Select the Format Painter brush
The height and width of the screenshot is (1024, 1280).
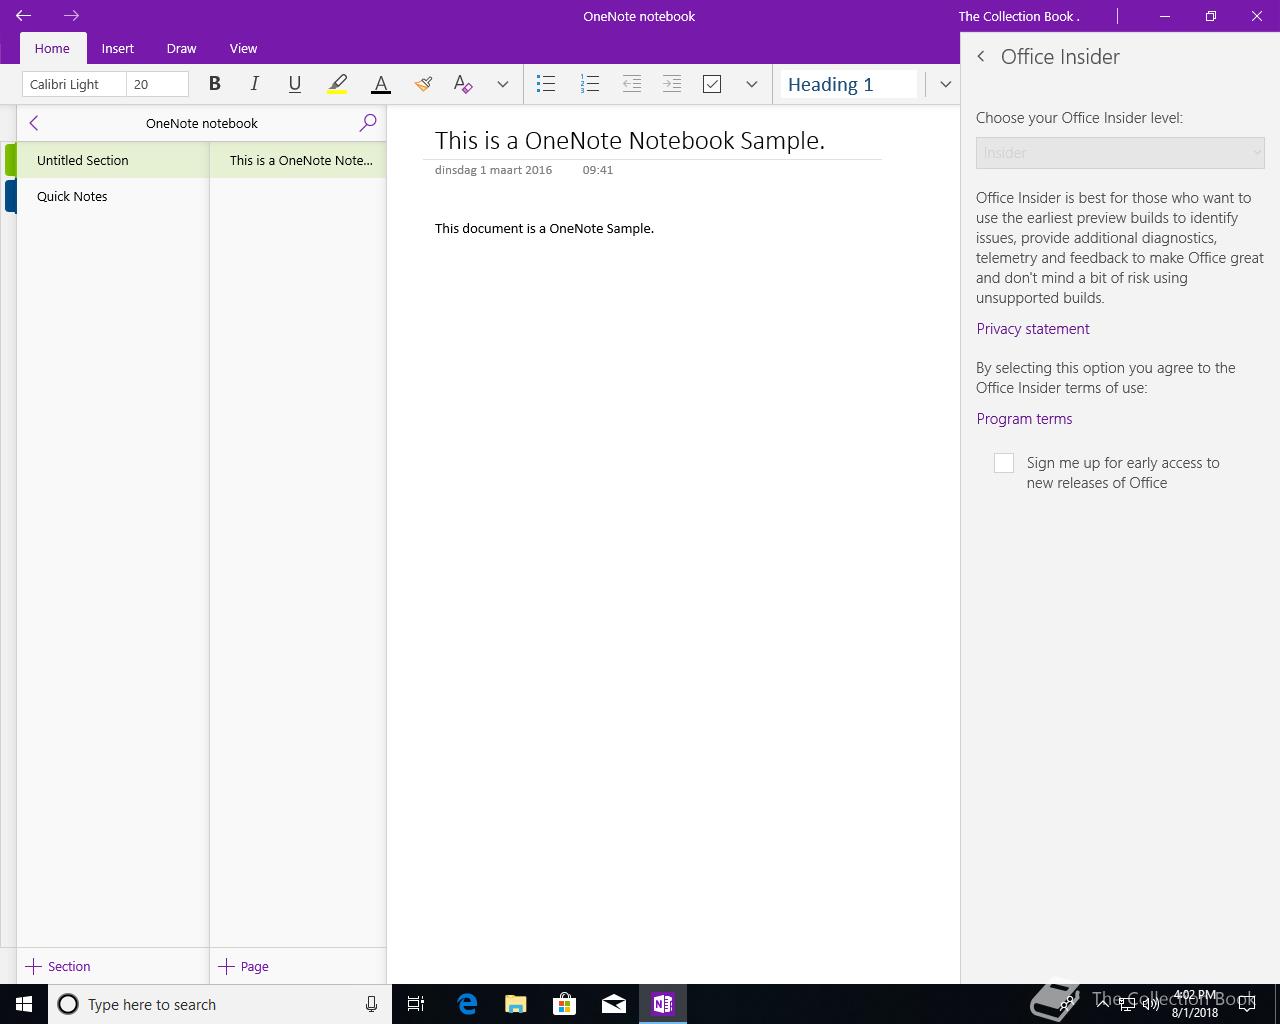coord(422,84)
